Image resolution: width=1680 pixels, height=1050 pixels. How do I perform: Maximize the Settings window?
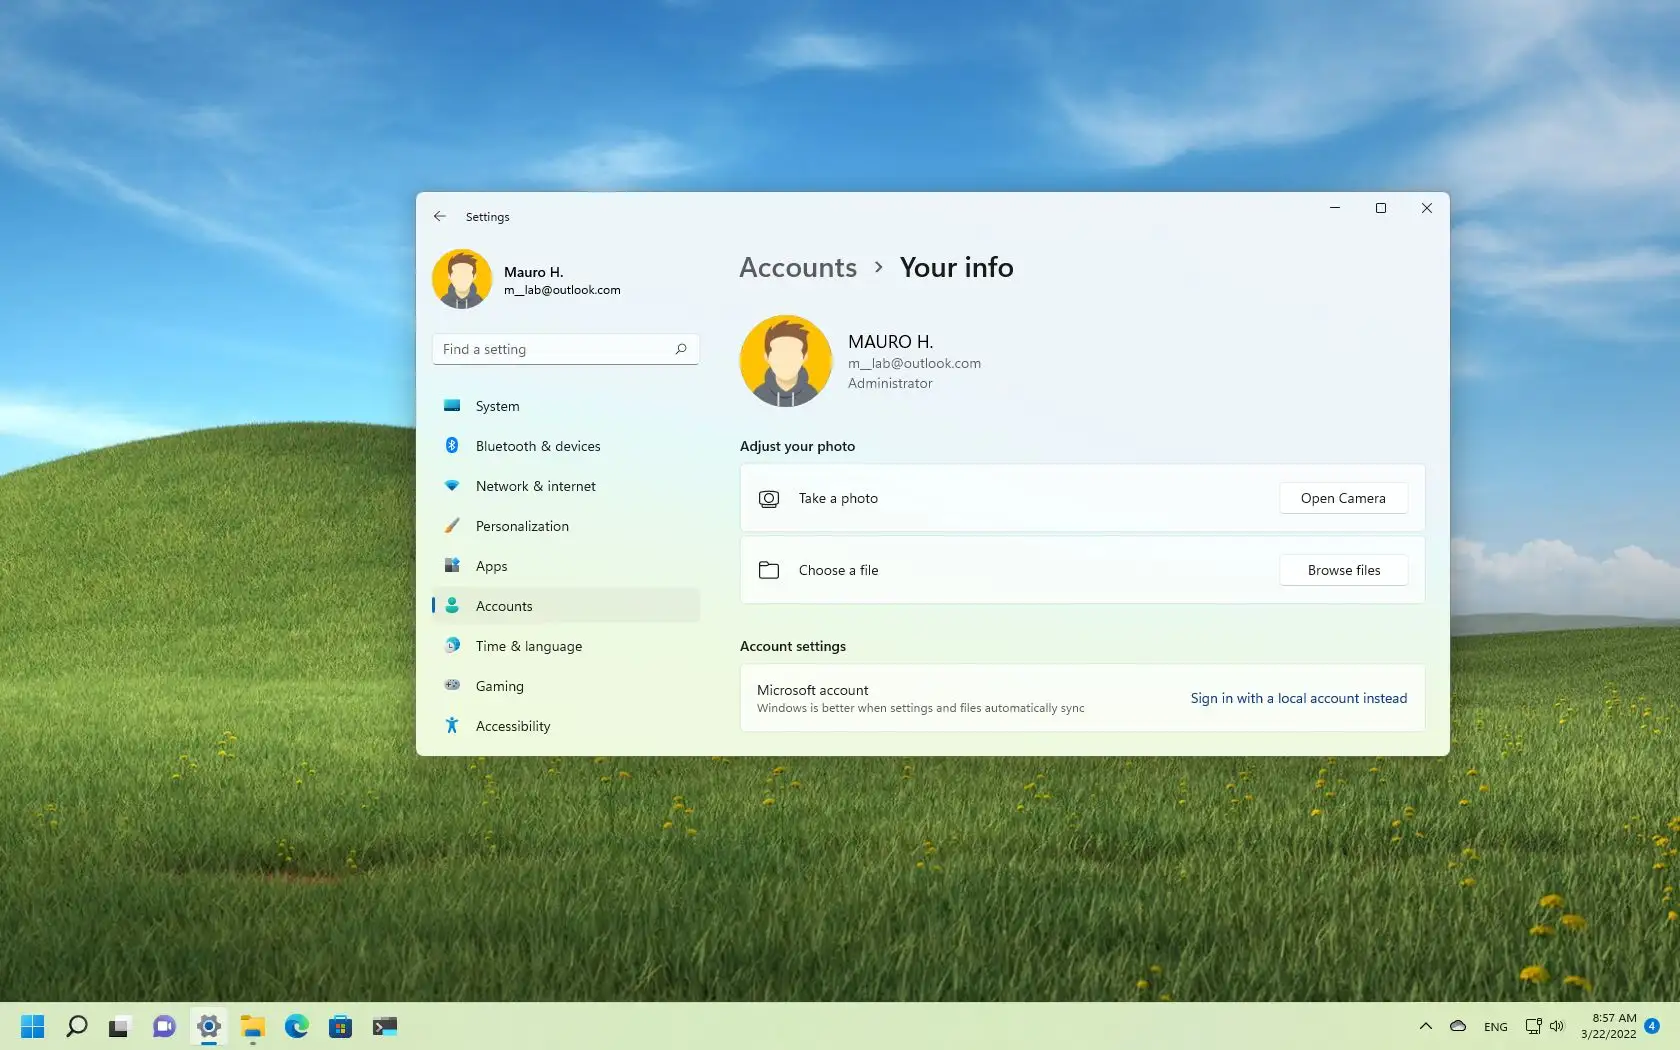pos(1381,208)
